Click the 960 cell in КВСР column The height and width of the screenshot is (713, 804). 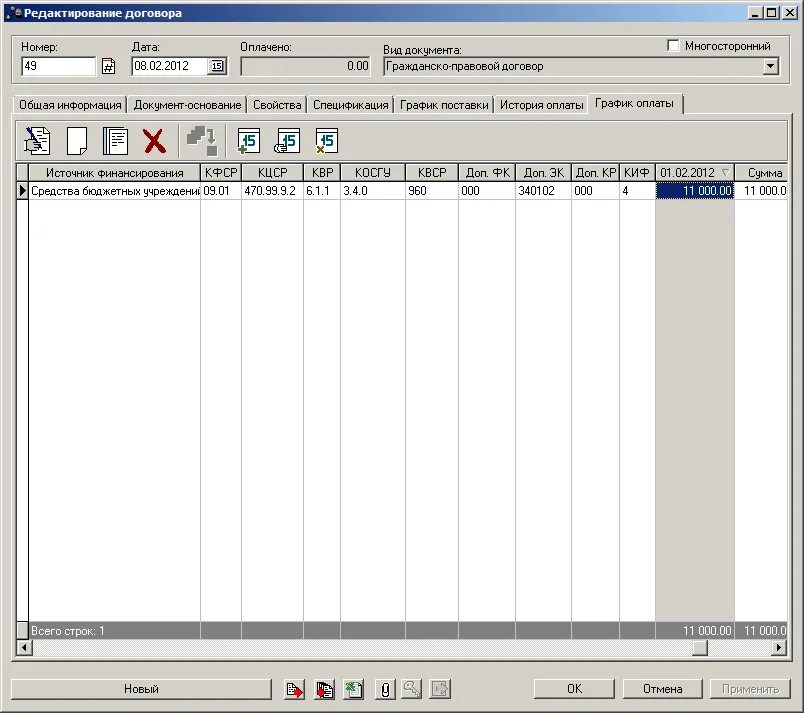[x=432, y=191]
